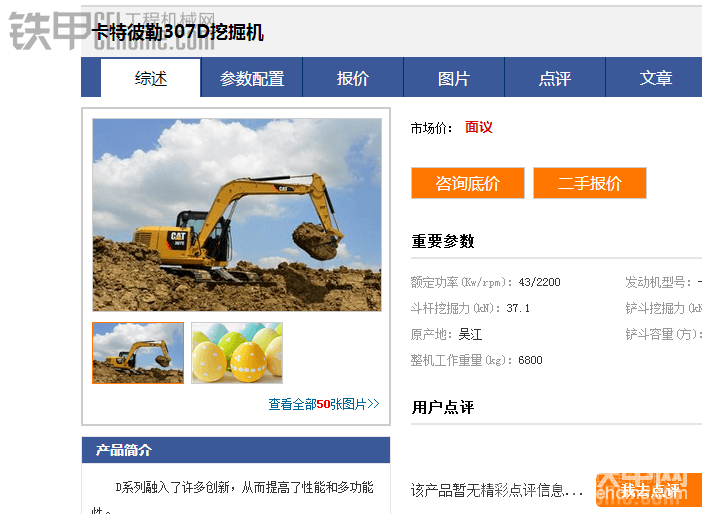Click the 重要参数 heading

point(443,241)
